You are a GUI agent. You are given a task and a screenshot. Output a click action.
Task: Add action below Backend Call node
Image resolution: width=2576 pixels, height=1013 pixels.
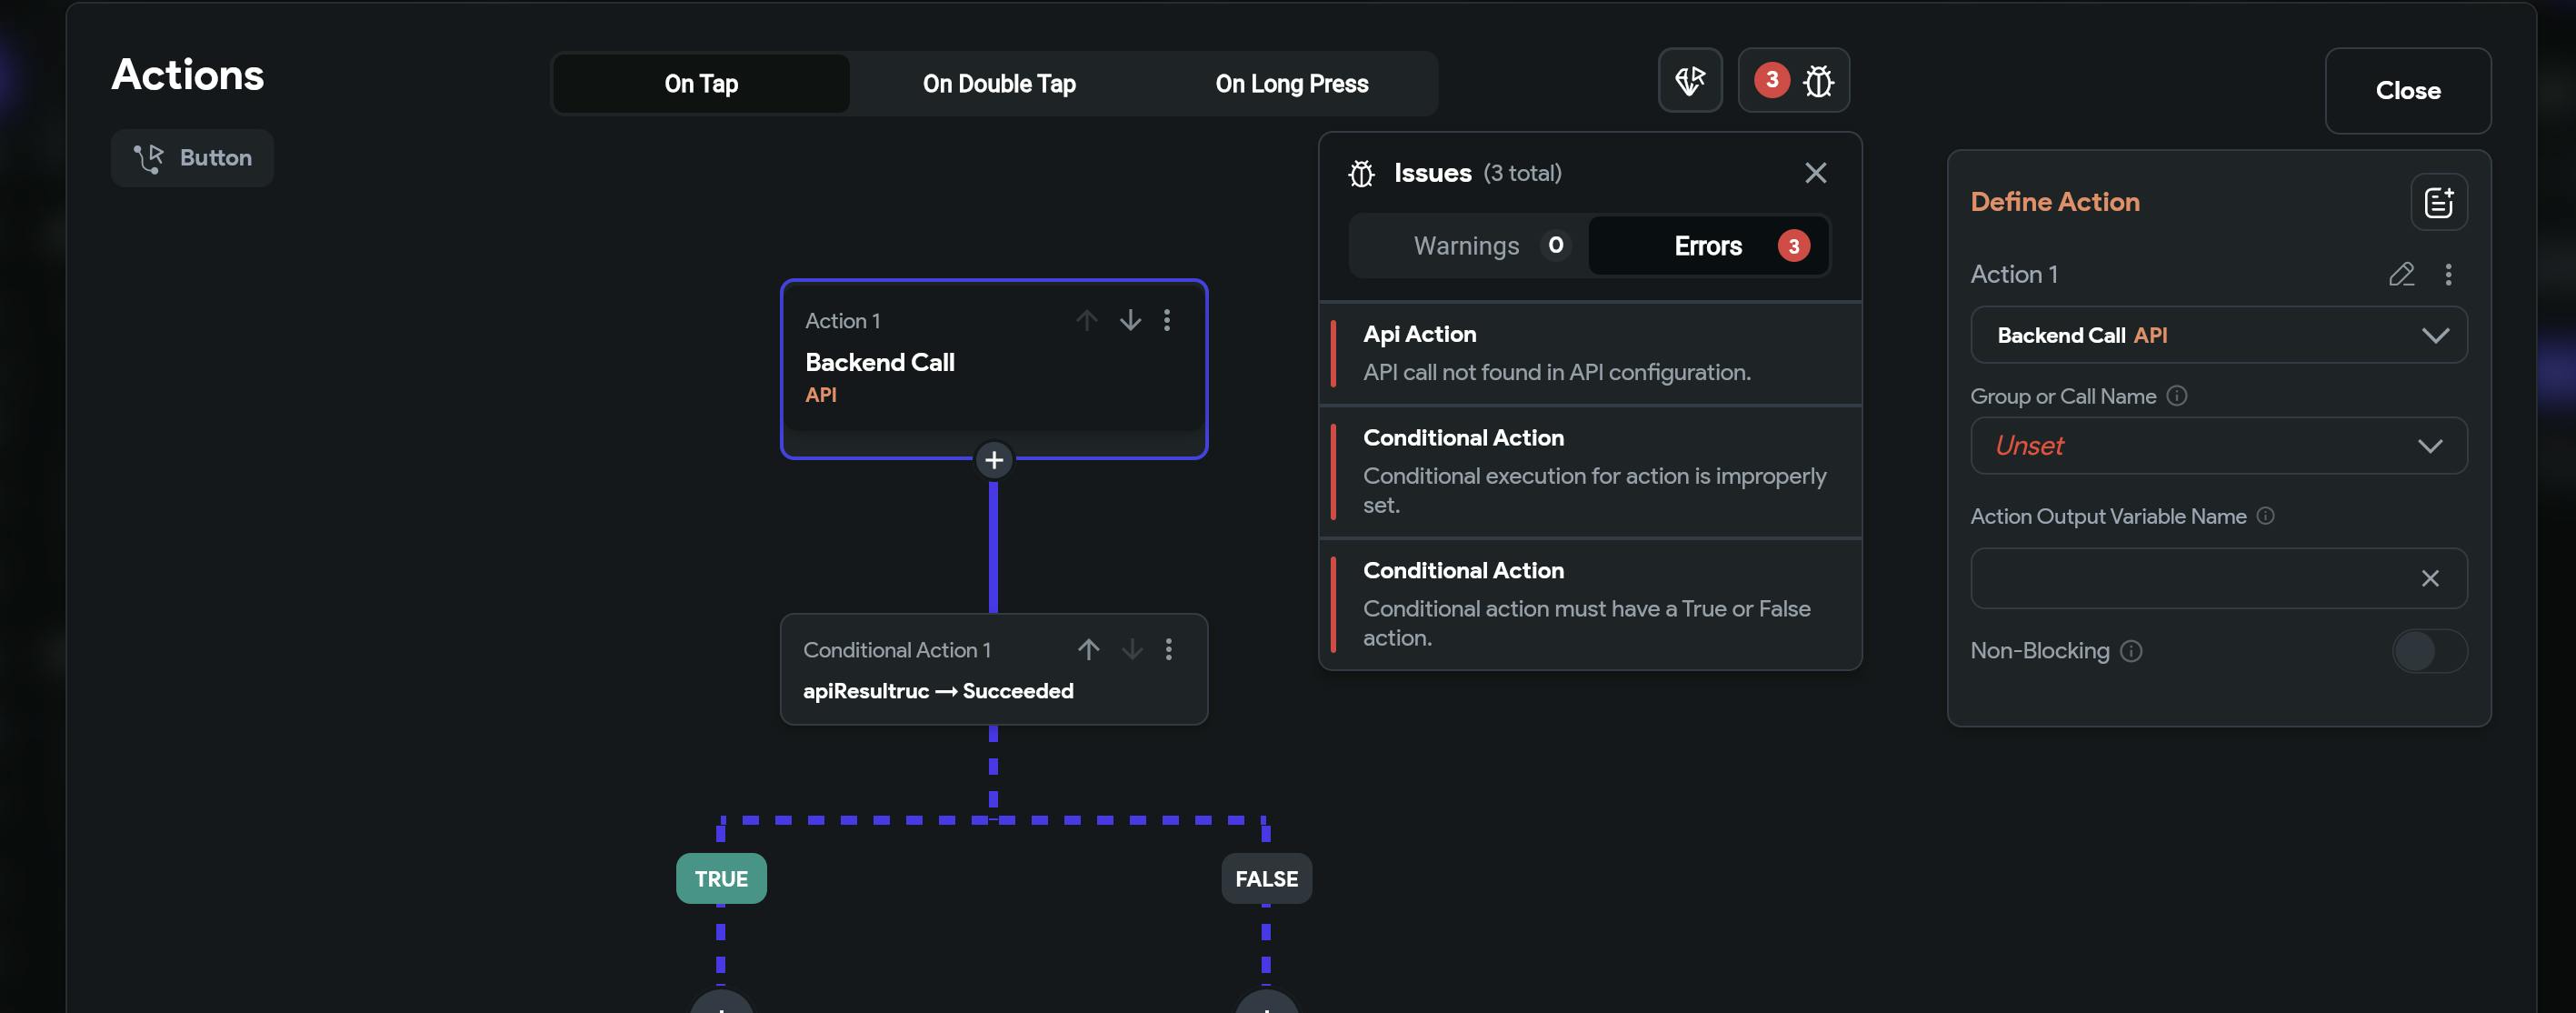pyautogui.click(x=993, y=460)
